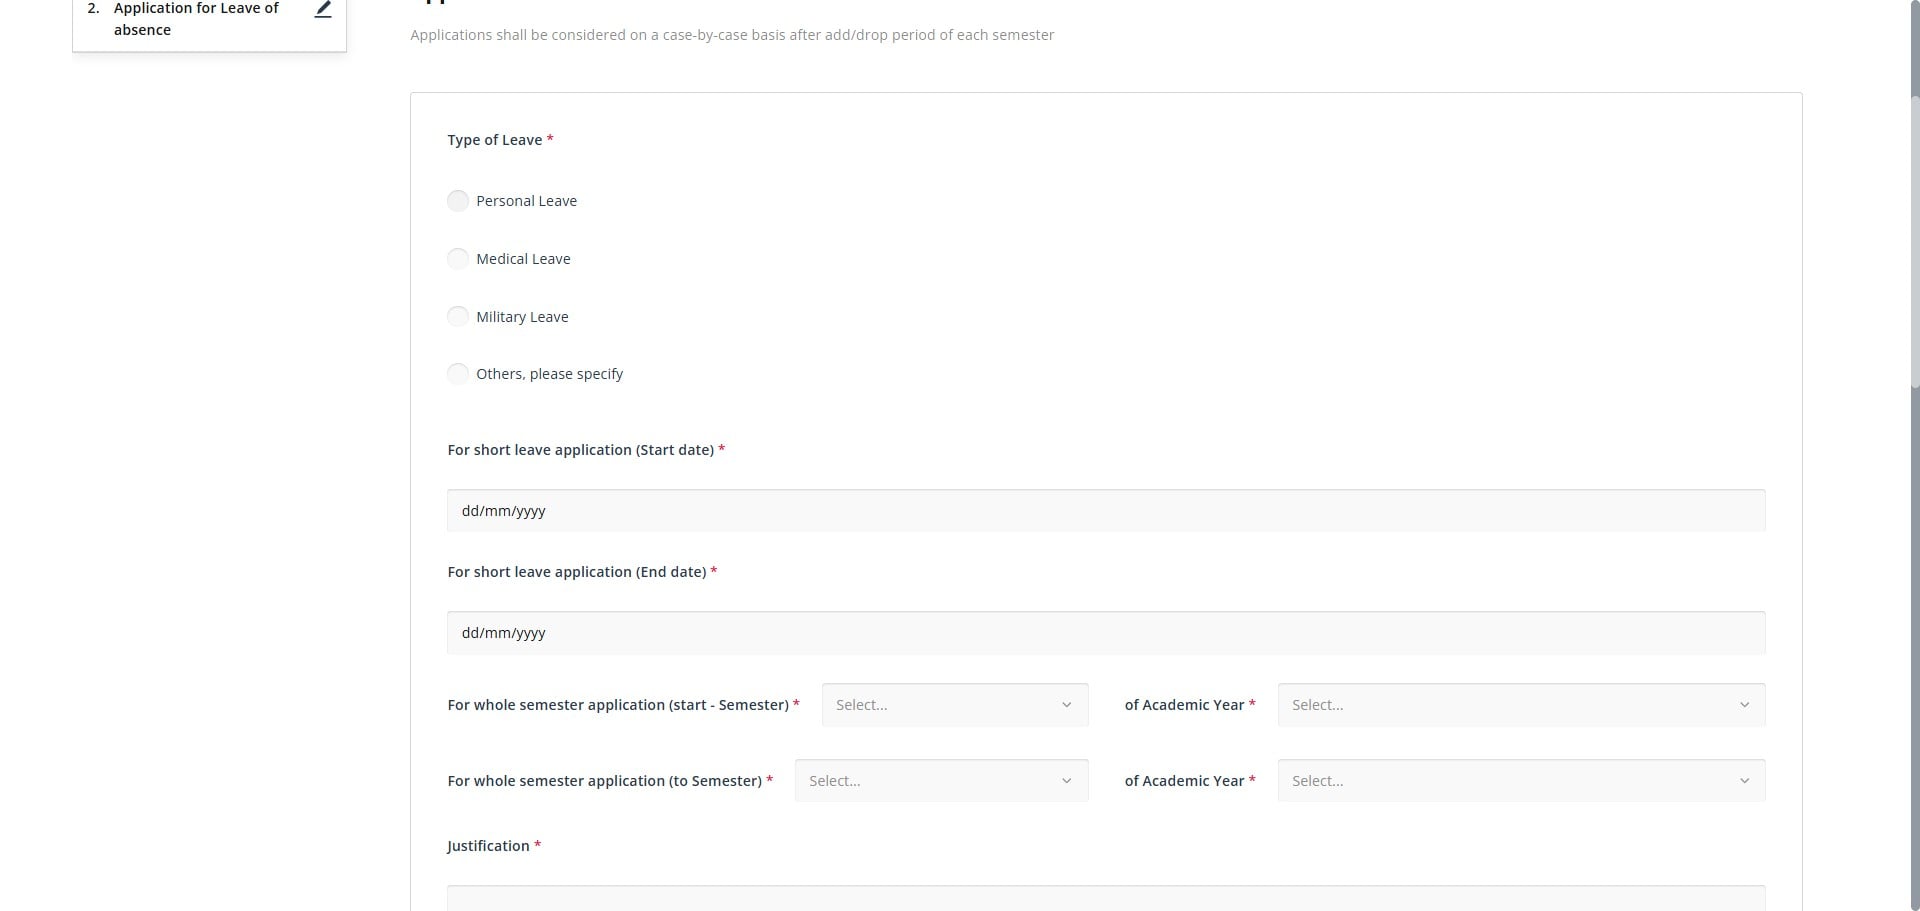This screenshot has width=1920, height=911.
Task: Focus the short leave Start date field
Action: point(1106,511)
